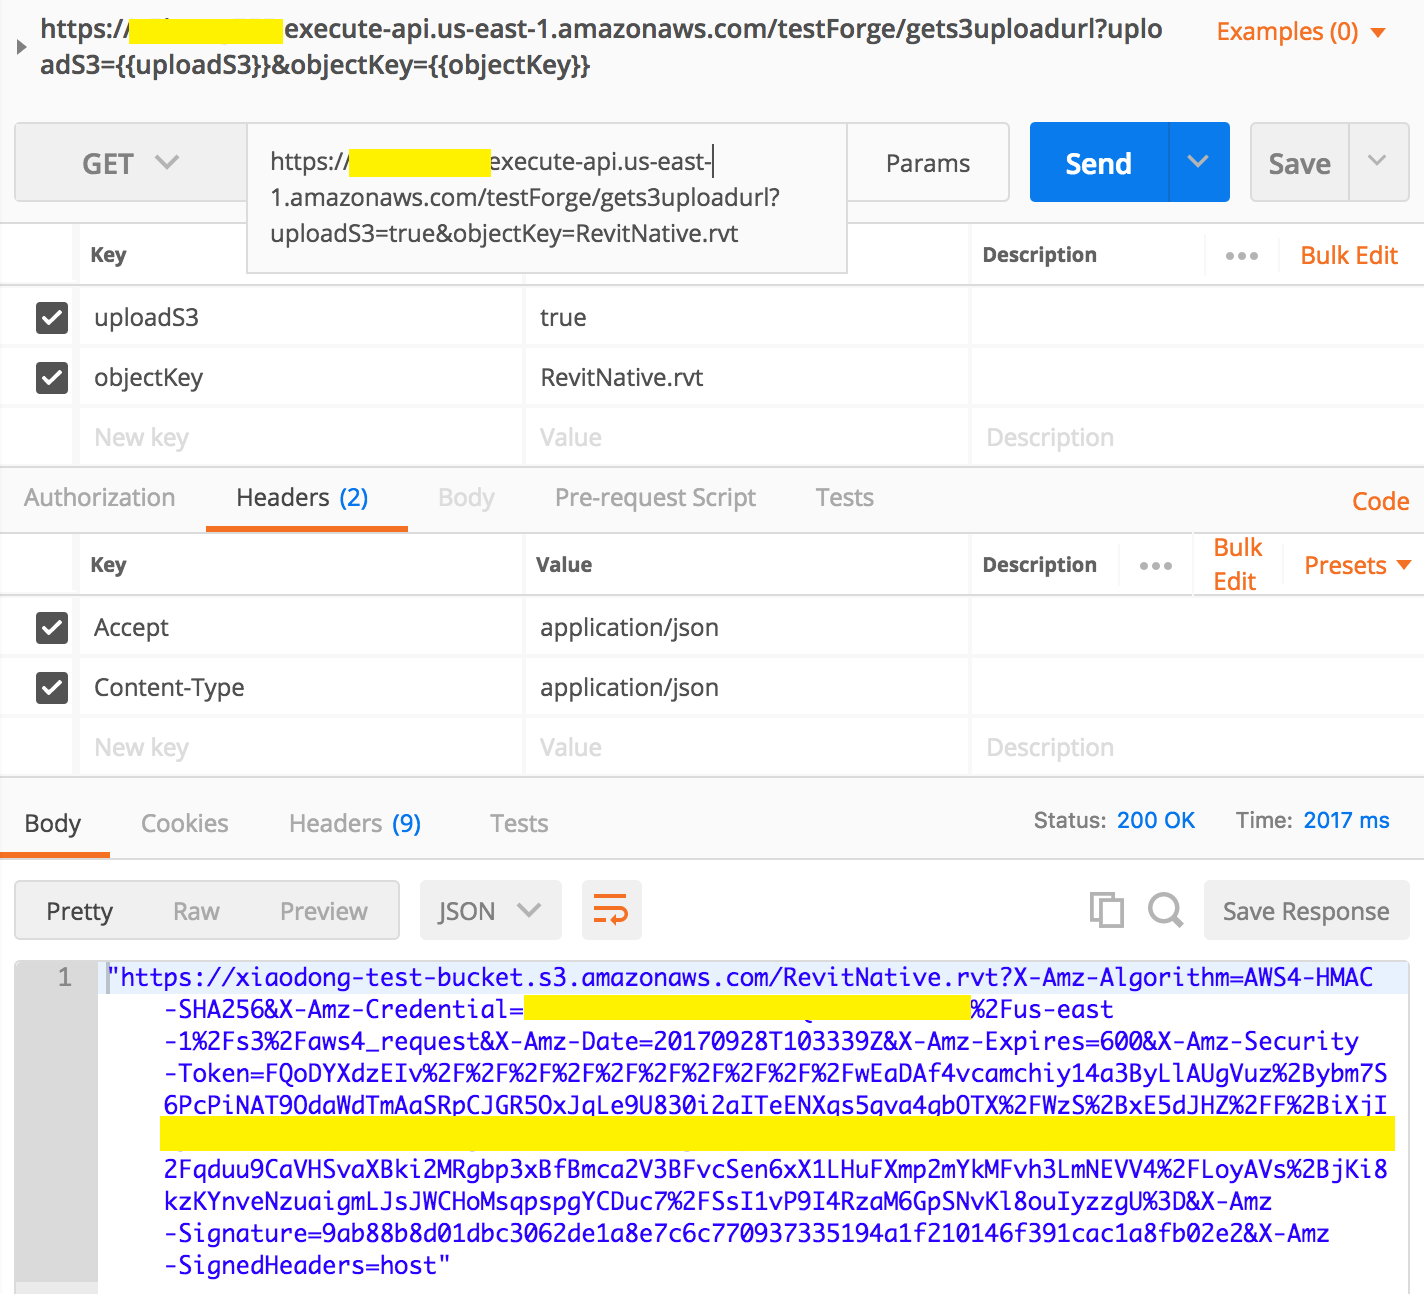The image size is (1424, 1294).
Task: Open the Presets dropdown
Action: pyautogui.click(x=1357, y=566)
